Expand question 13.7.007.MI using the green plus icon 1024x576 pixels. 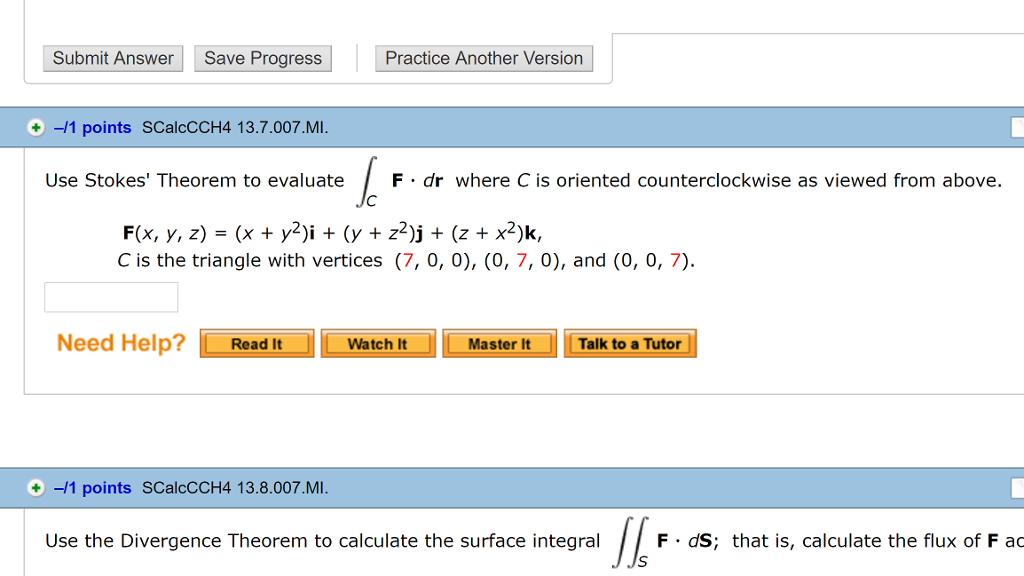(x=36, y=127)
